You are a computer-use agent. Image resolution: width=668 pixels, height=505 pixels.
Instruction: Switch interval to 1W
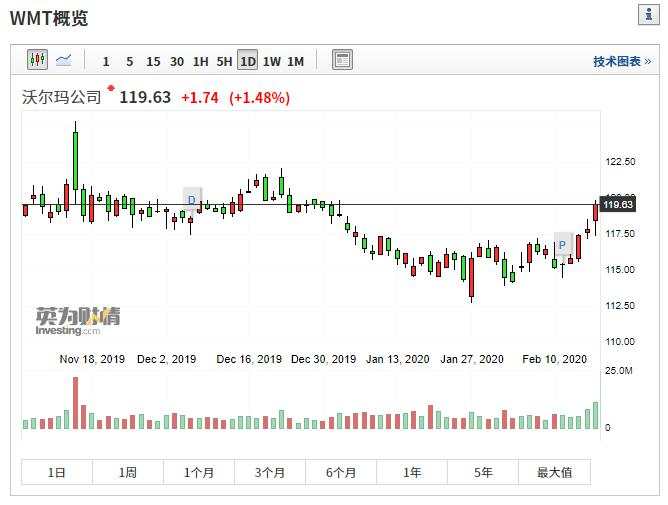click(272, 62)
